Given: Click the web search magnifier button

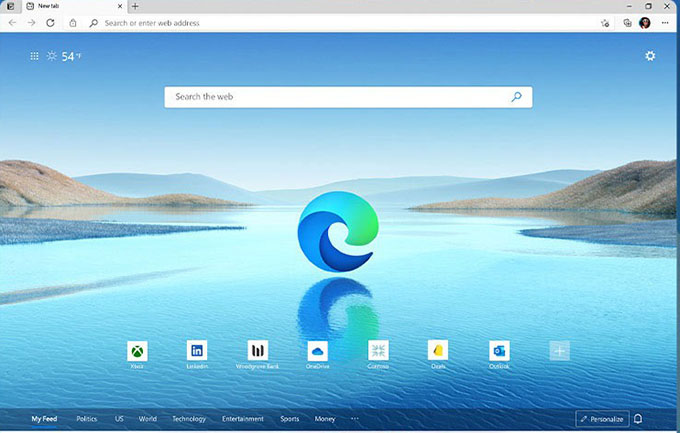Looking at the screenshot, I should 516,97.
